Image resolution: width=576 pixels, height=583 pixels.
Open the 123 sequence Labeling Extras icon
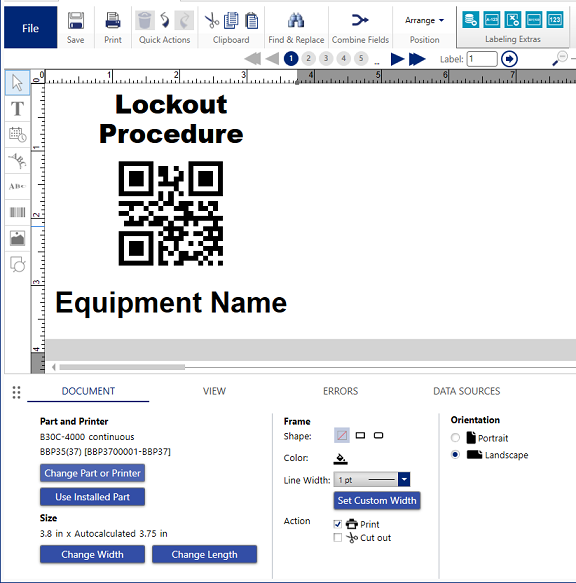pyautogui.click(x=555, y=19)
